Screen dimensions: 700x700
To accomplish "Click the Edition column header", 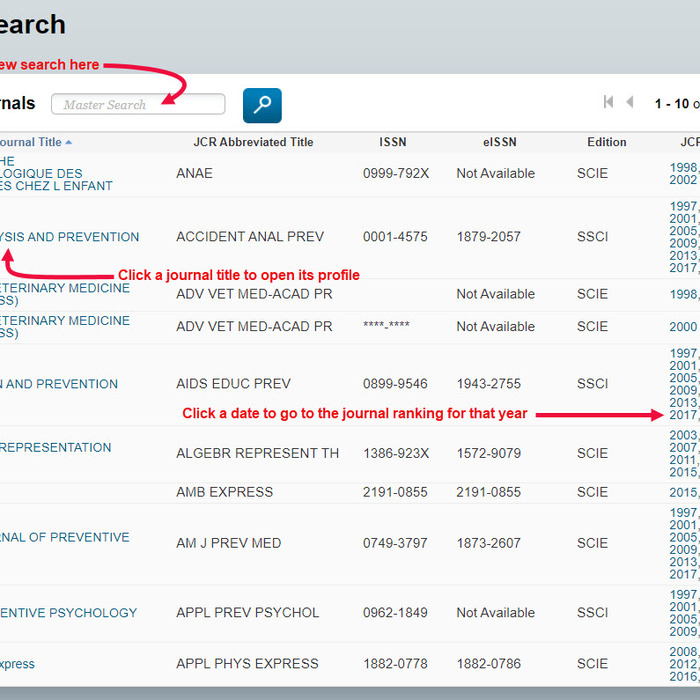I will click(x=606, y=142).
